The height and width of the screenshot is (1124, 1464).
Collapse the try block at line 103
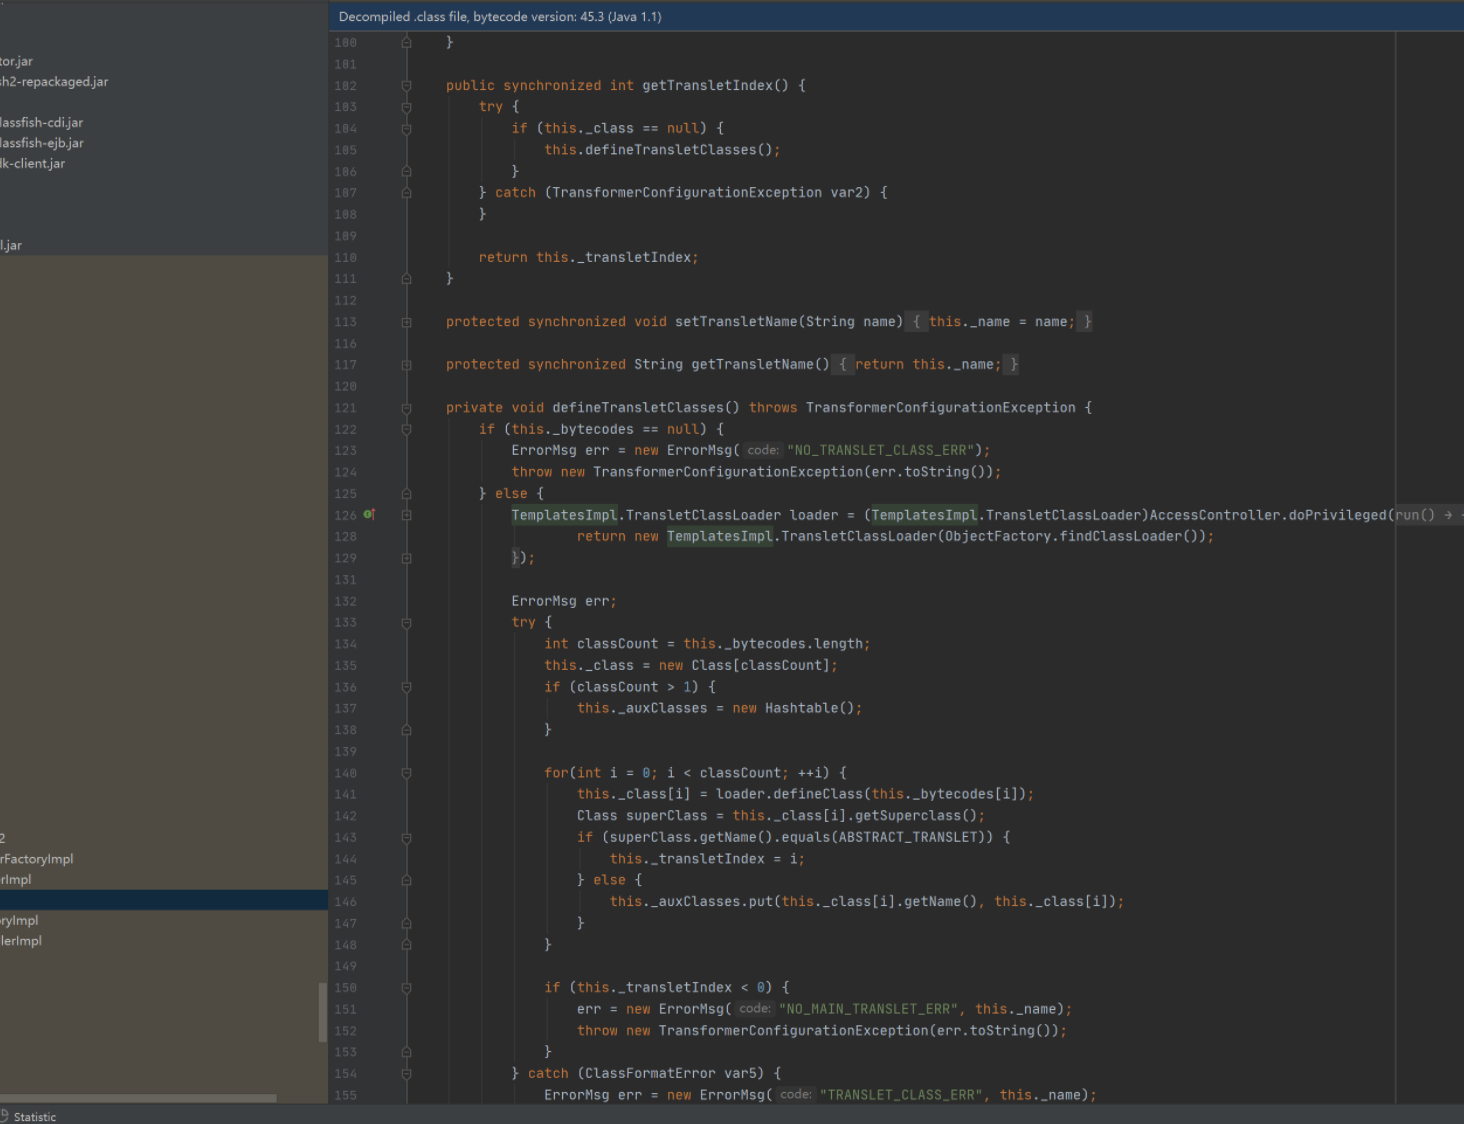[406, 107]
